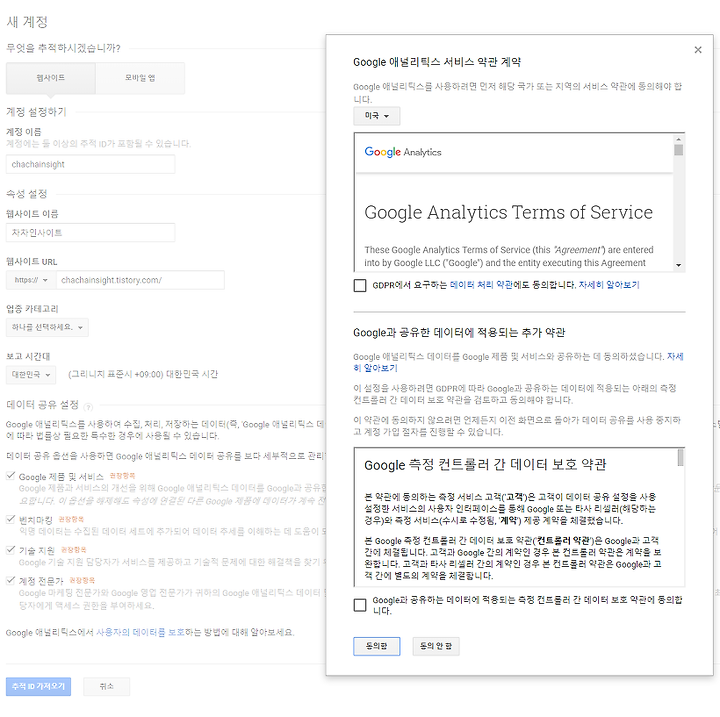Check the 측정 컨트롤러 간 데이터 보호 약관 box
The height and width of the screenshot is (717, 720).
tap(360, 605)
